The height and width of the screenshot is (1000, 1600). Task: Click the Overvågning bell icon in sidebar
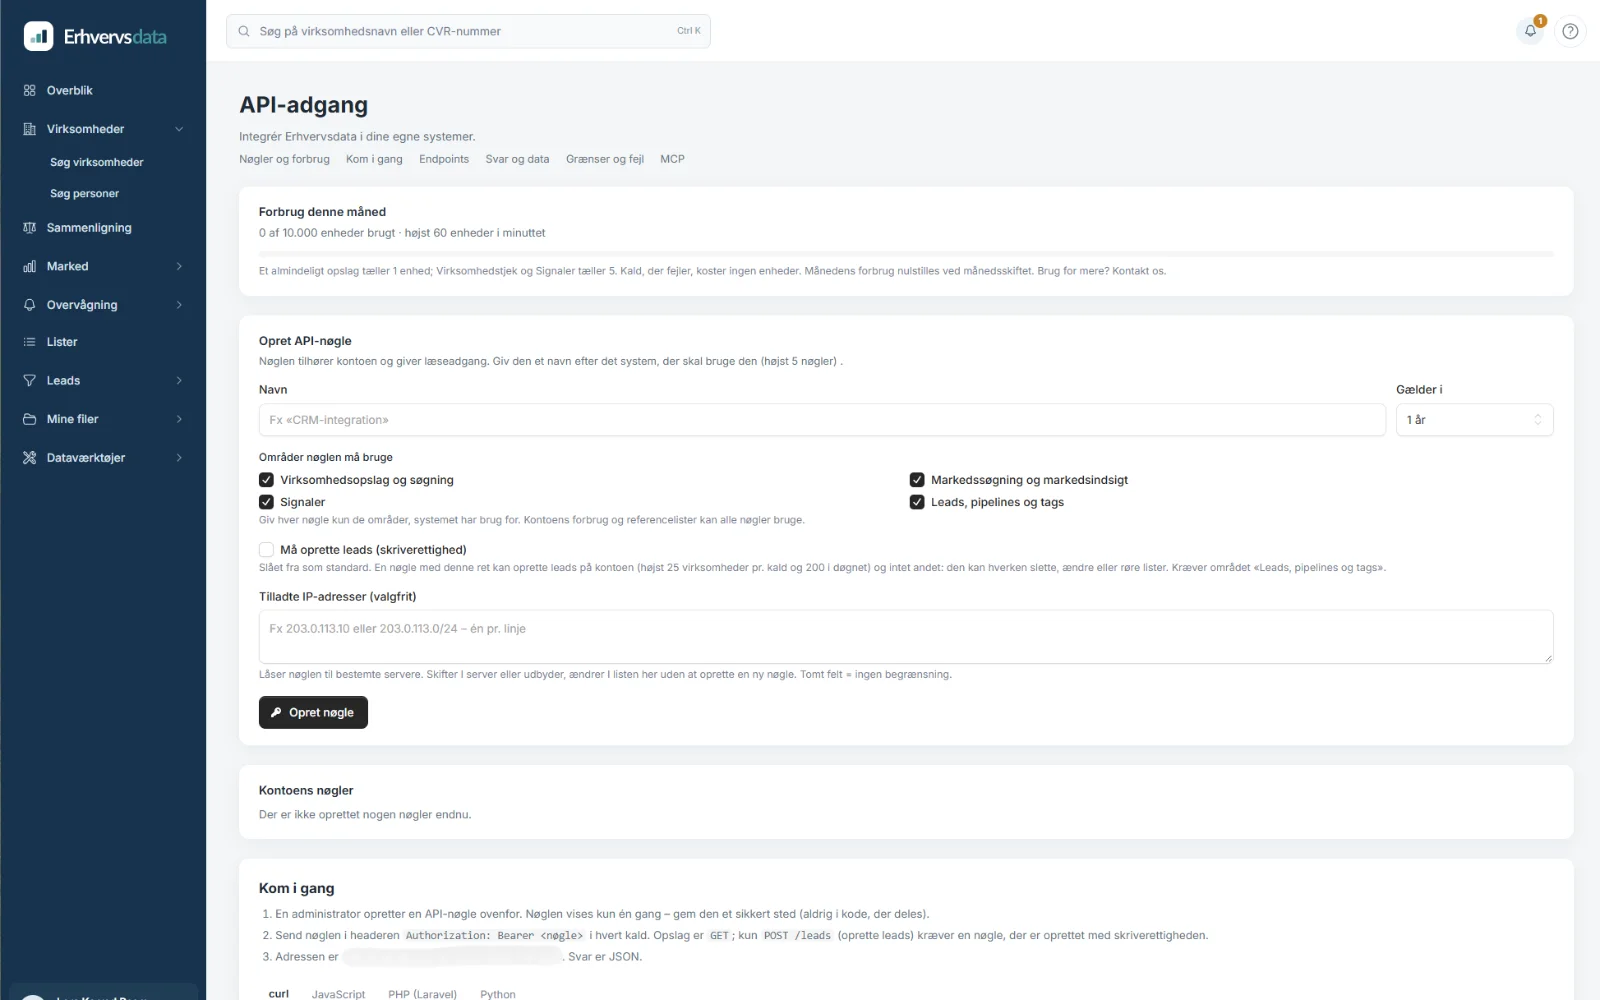point(29,305)
